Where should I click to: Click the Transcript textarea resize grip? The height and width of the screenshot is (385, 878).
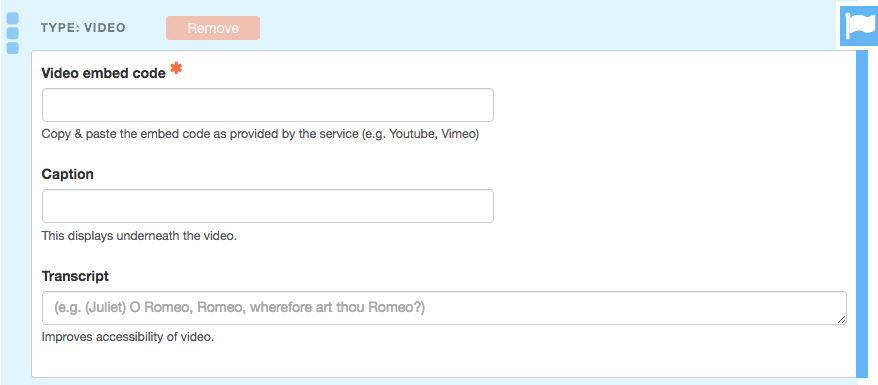[841, 319]
